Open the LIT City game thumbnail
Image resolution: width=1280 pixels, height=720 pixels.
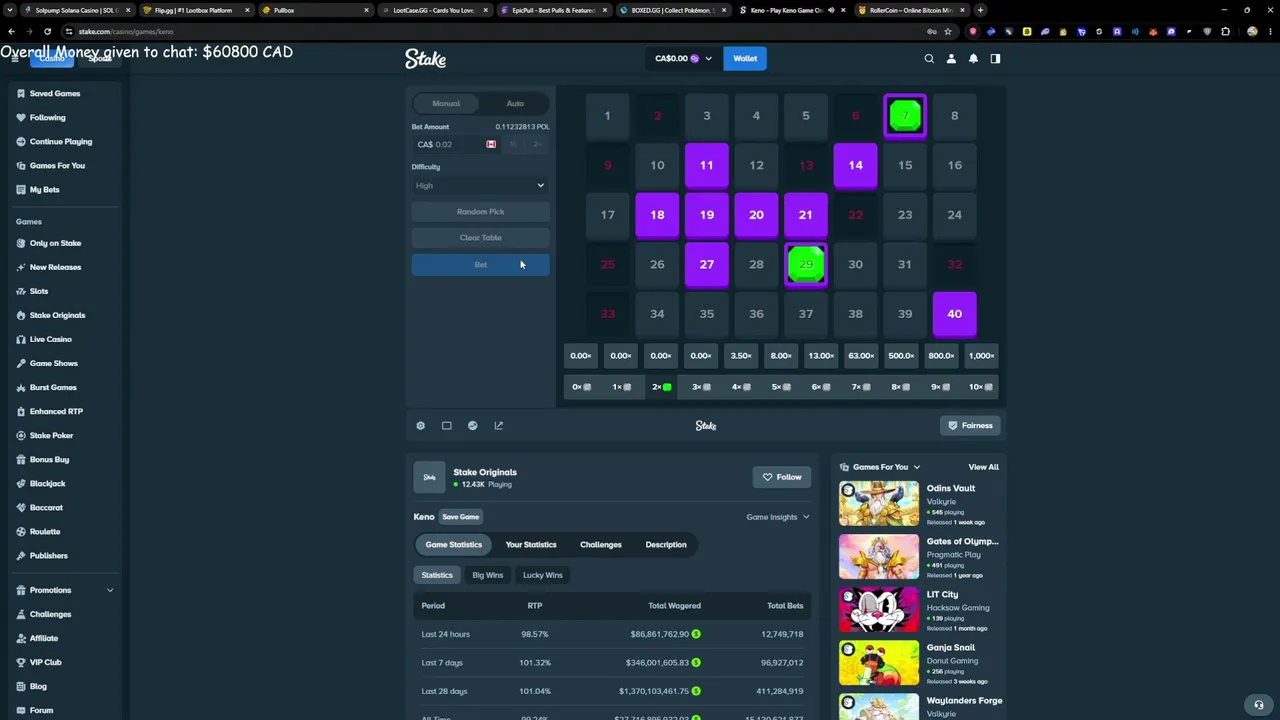(879, 610)
